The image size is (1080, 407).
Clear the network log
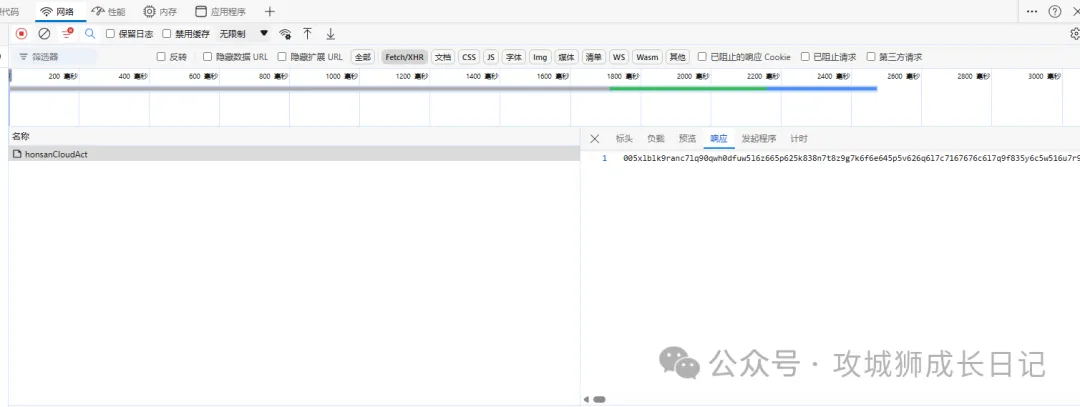tap(44, 33)
